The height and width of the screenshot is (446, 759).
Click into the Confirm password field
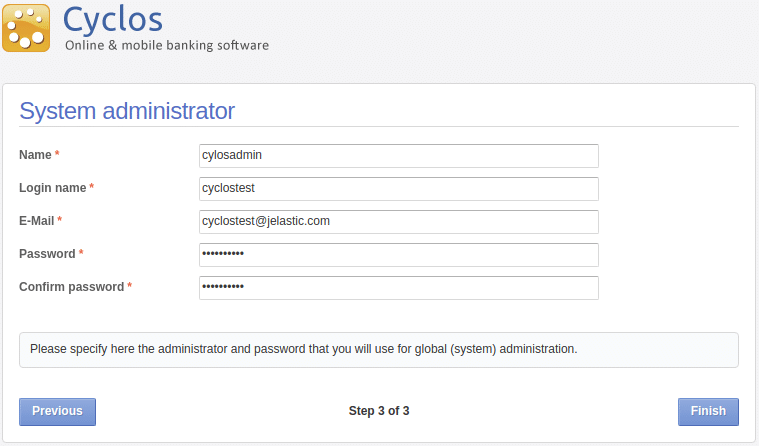tap(399, 288)
